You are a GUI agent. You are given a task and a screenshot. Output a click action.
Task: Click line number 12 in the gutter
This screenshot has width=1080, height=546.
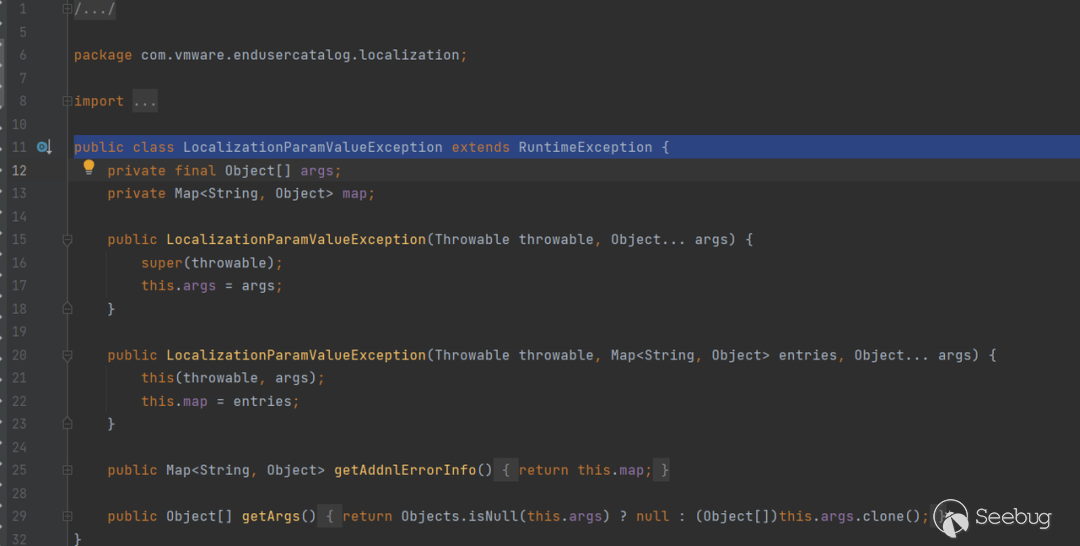[19, 171]
